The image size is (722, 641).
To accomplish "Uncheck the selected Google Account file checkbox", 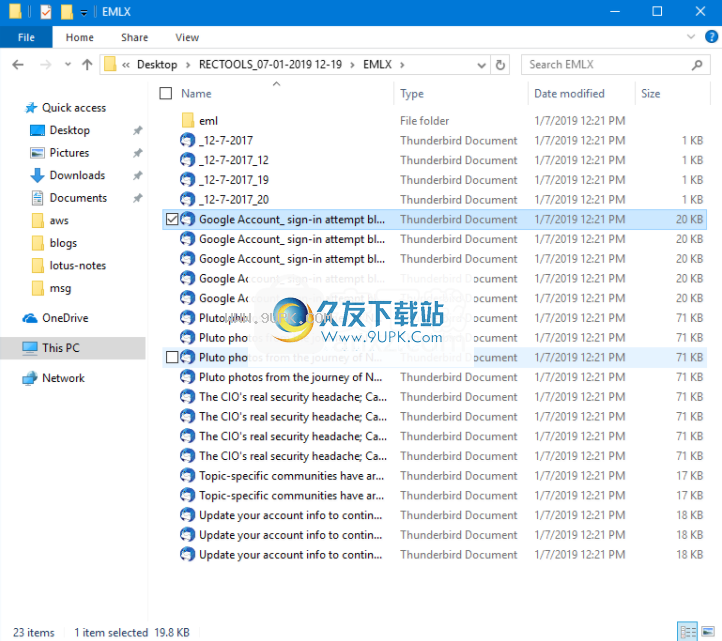I will pos(172,219).
